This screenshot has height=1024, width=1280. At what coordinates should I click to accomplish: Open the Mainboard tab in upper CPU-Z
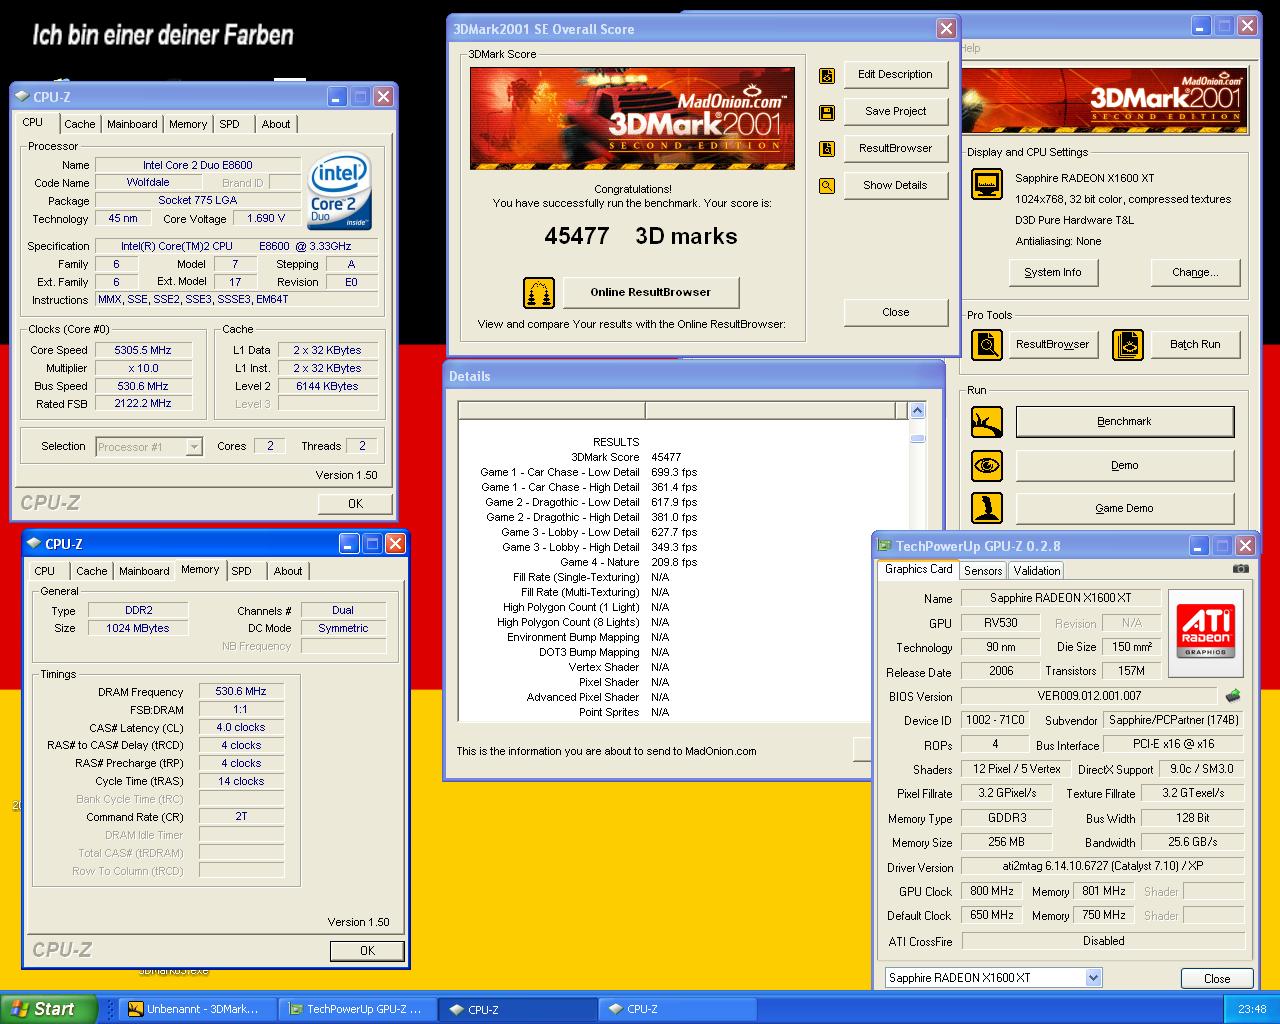(132, 124)
